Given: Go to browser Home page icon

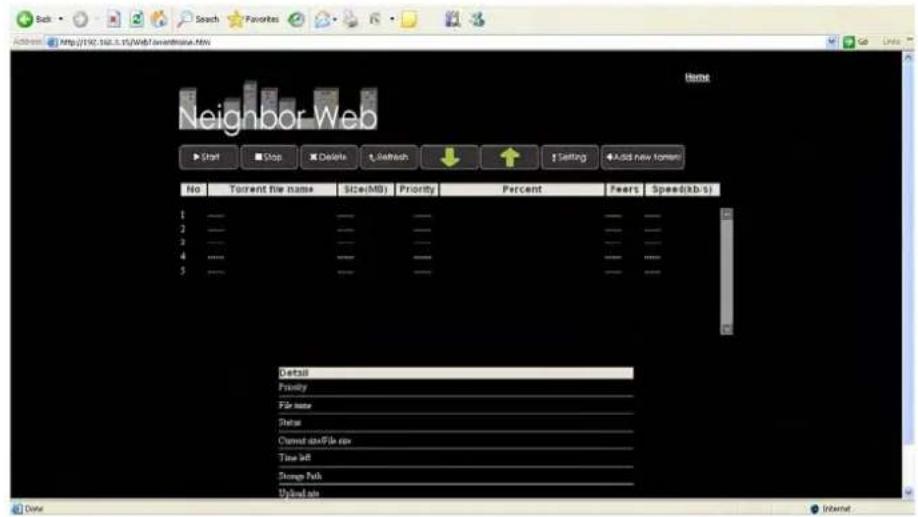Looking at the screenshot, I should pyautogui.click(x=159, y=20).
